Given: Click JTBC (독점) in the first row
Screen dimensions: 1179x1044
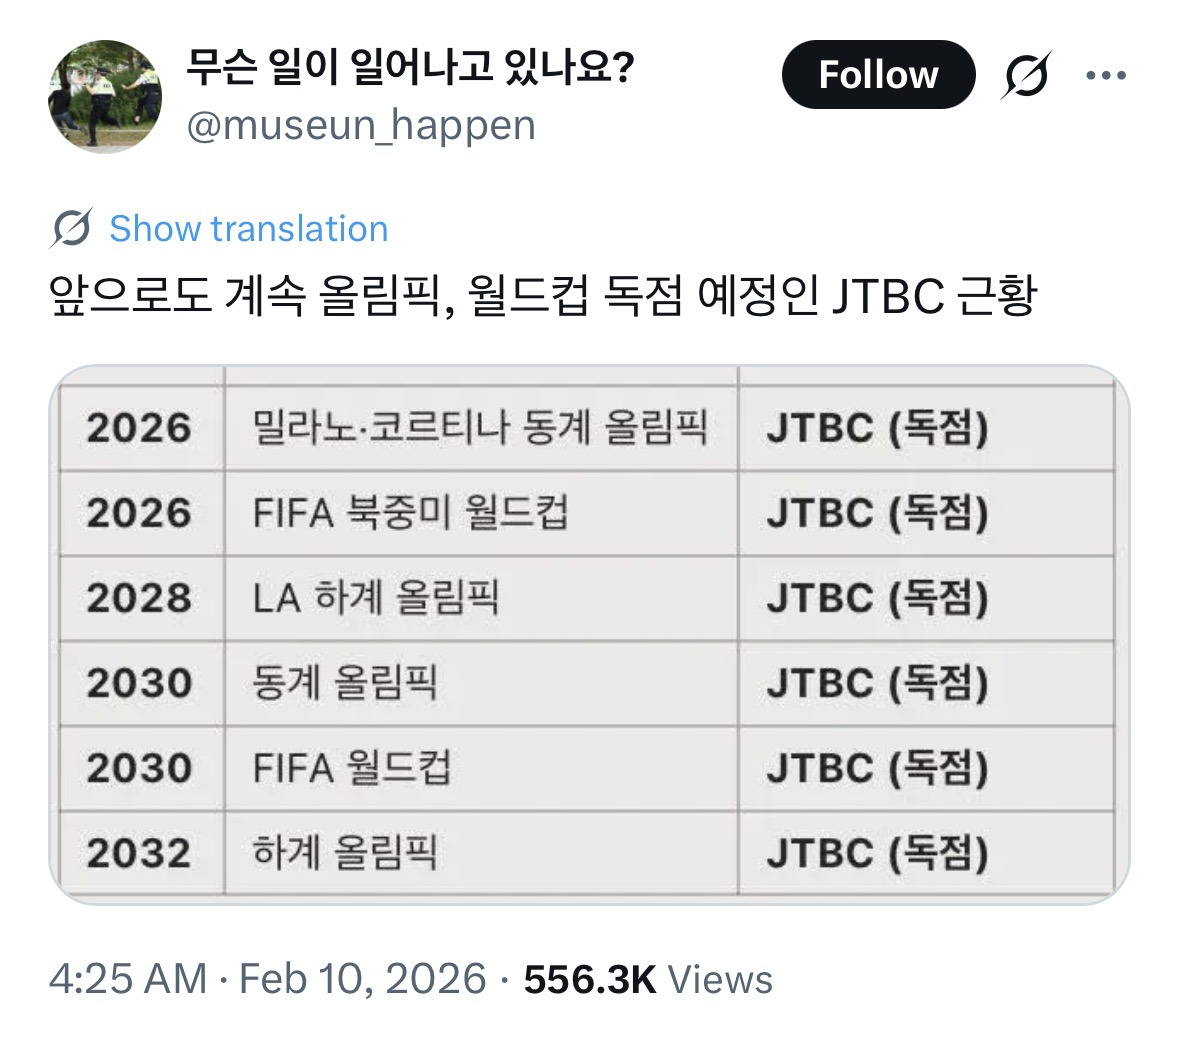Looking at the screenshot, I should click(877, 428).
